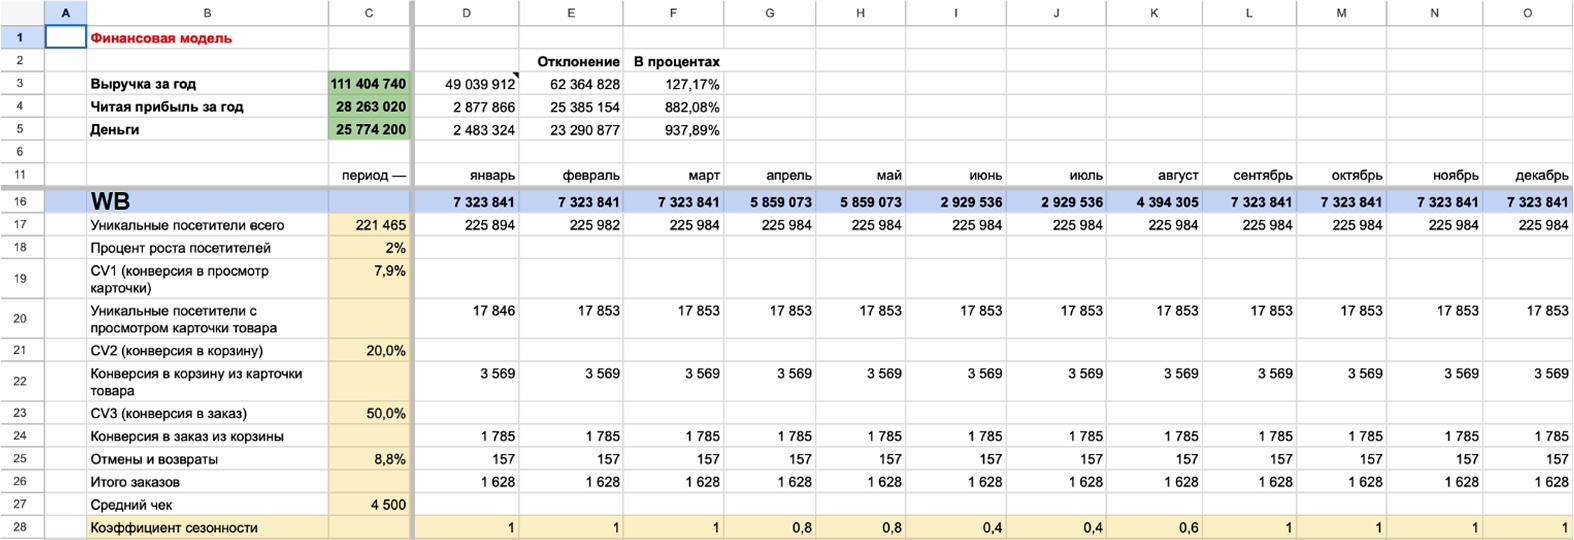This screenshot has width=1574, height=540.
Task: Click the 'Отклонение' header cell
Action: click(x=571, y=61)
